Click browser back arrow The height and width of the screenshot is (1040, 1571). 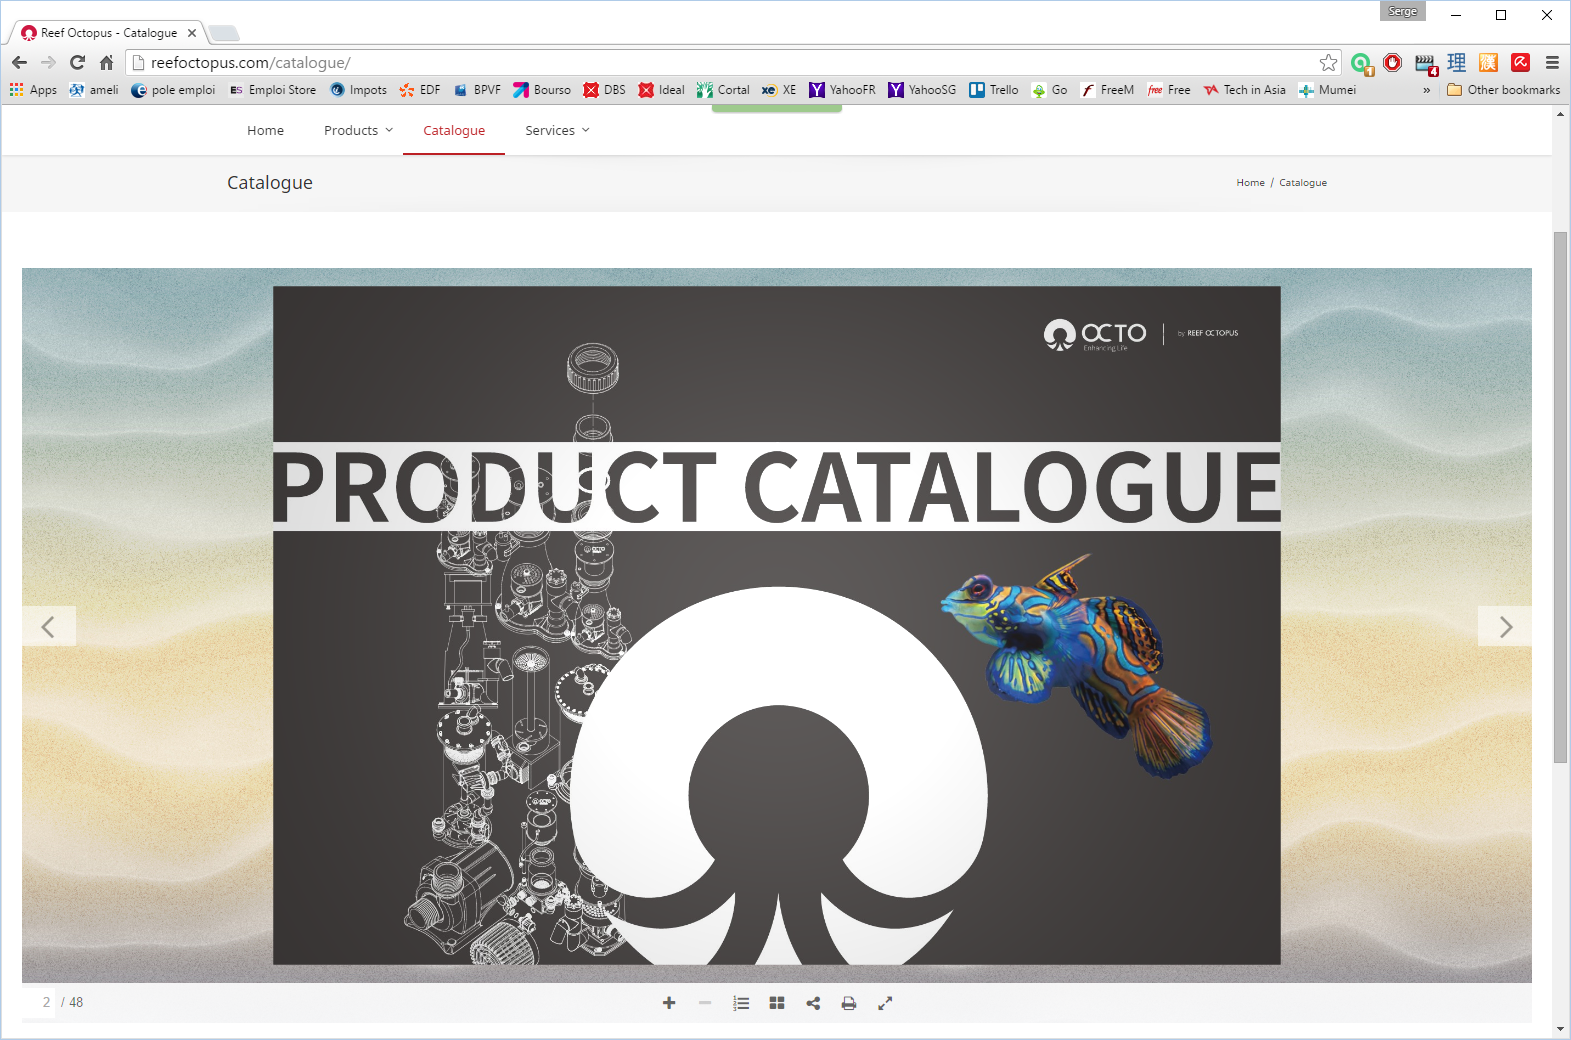pos(19,62)
